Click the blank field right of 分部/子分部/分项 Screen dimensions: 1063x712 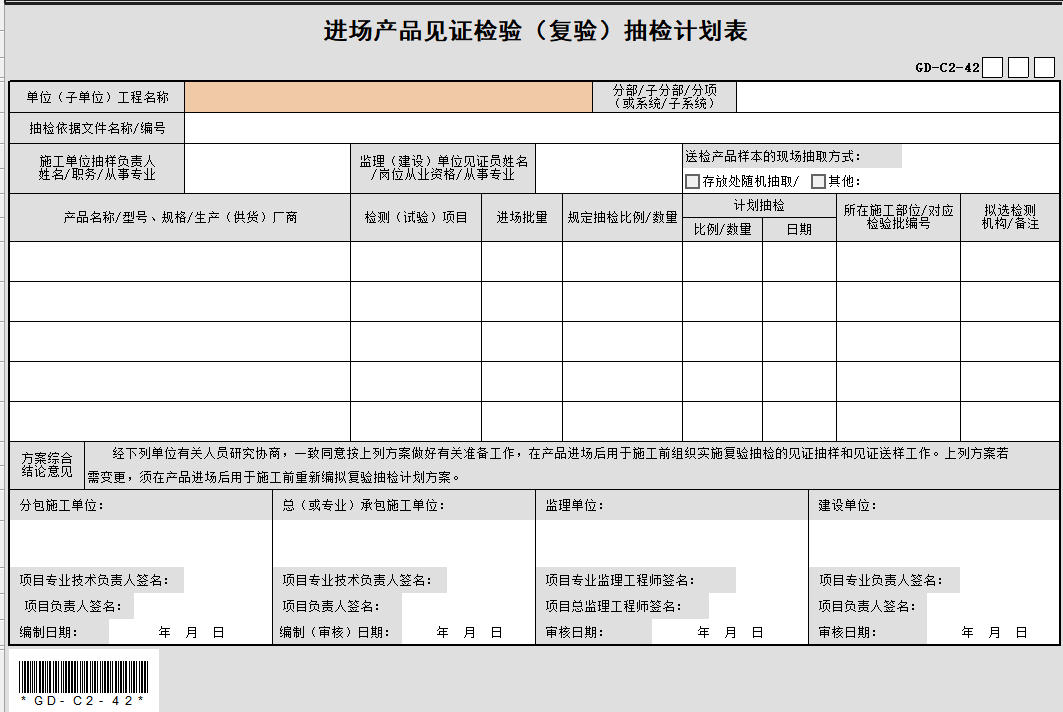tap(897, 97)
